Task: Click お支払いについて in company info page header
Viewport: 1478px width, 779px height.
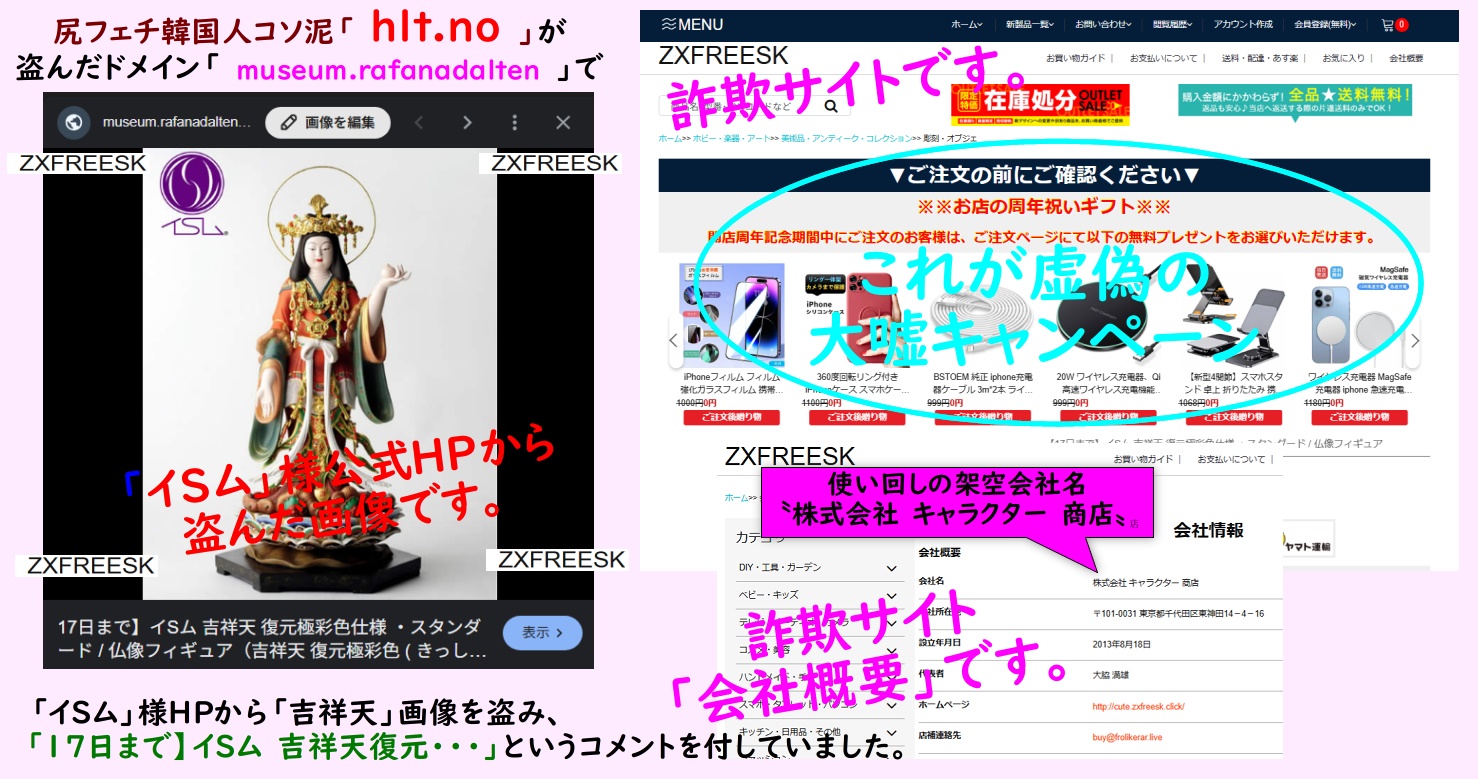Action: pos(1232,459)
